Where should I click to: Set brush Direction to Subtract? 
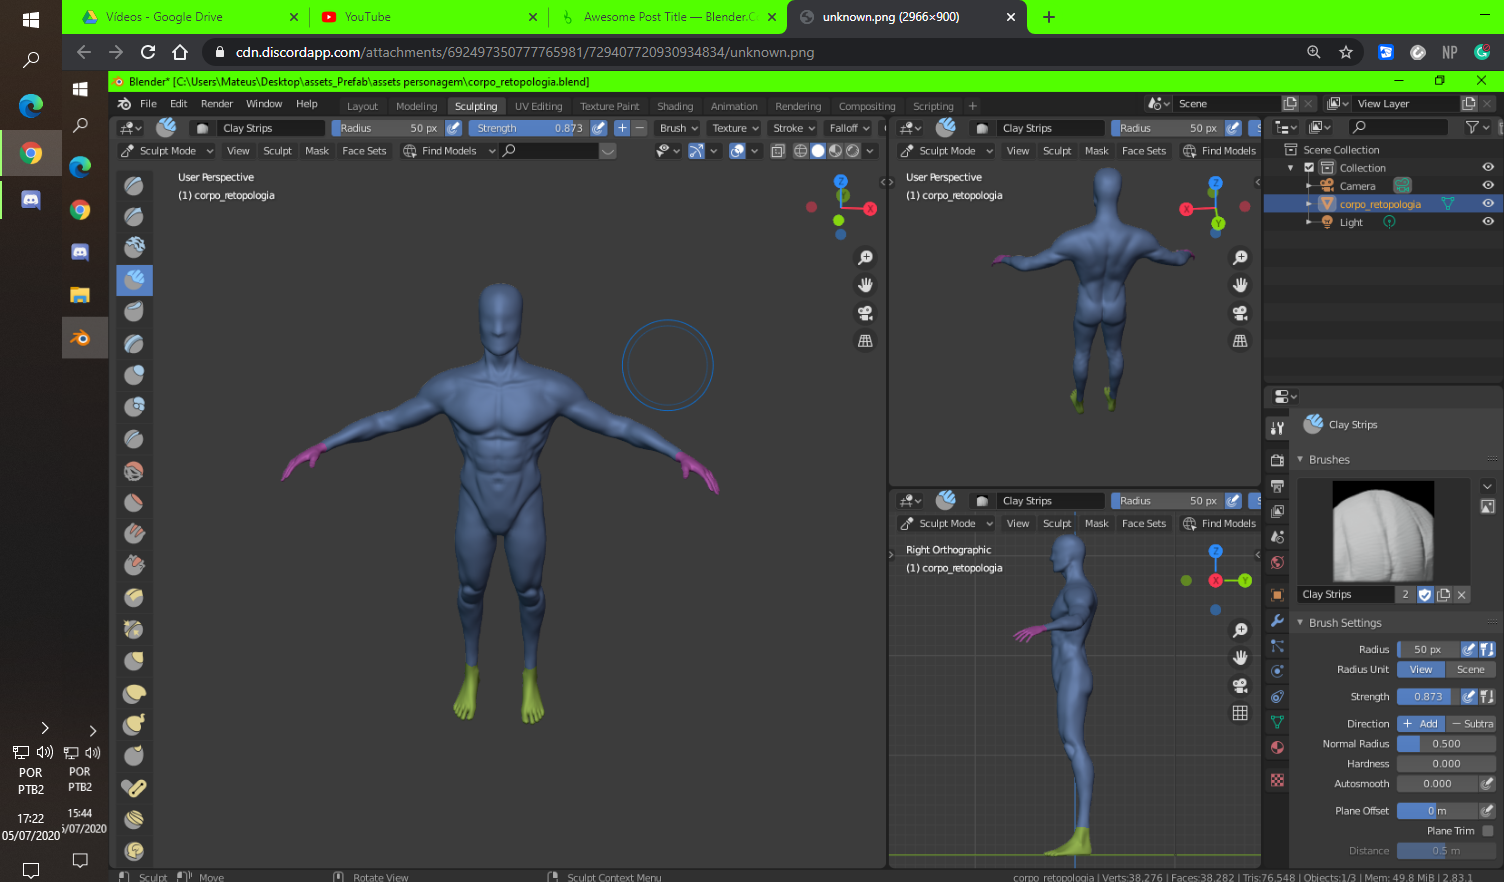coord(1472,724)
